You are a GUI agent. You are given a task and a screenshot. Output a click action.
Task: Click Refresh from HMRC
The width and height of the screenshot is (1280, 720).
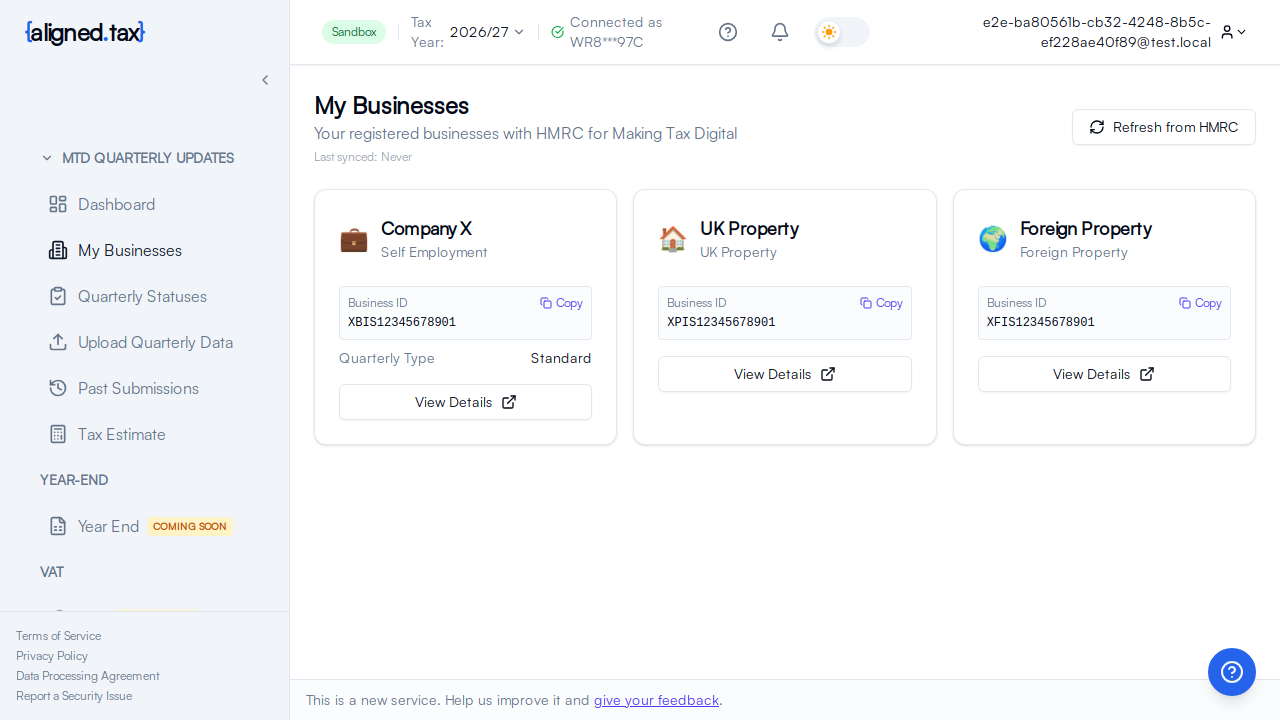click(1163, 127)
